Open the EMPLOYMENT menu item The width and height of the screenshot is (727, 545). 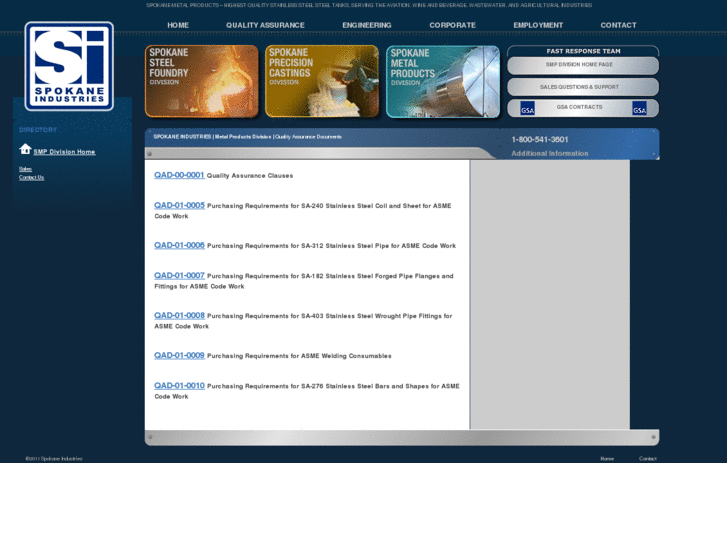point(538,25)
